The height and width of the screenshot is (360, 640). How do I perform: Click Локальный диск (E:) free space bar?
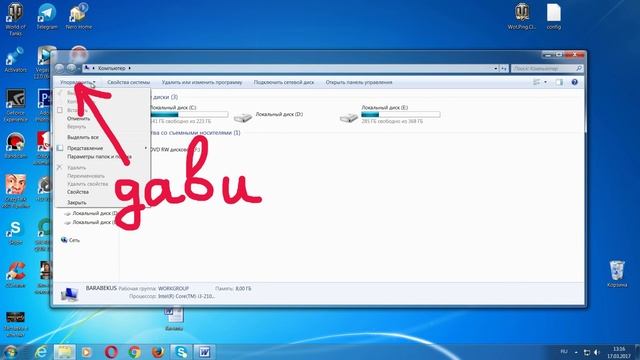click(401, 115)
